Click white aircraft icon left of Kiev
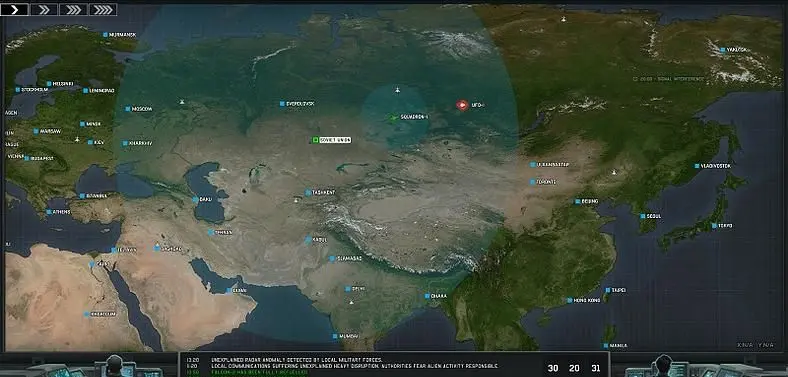 [77, 139]
